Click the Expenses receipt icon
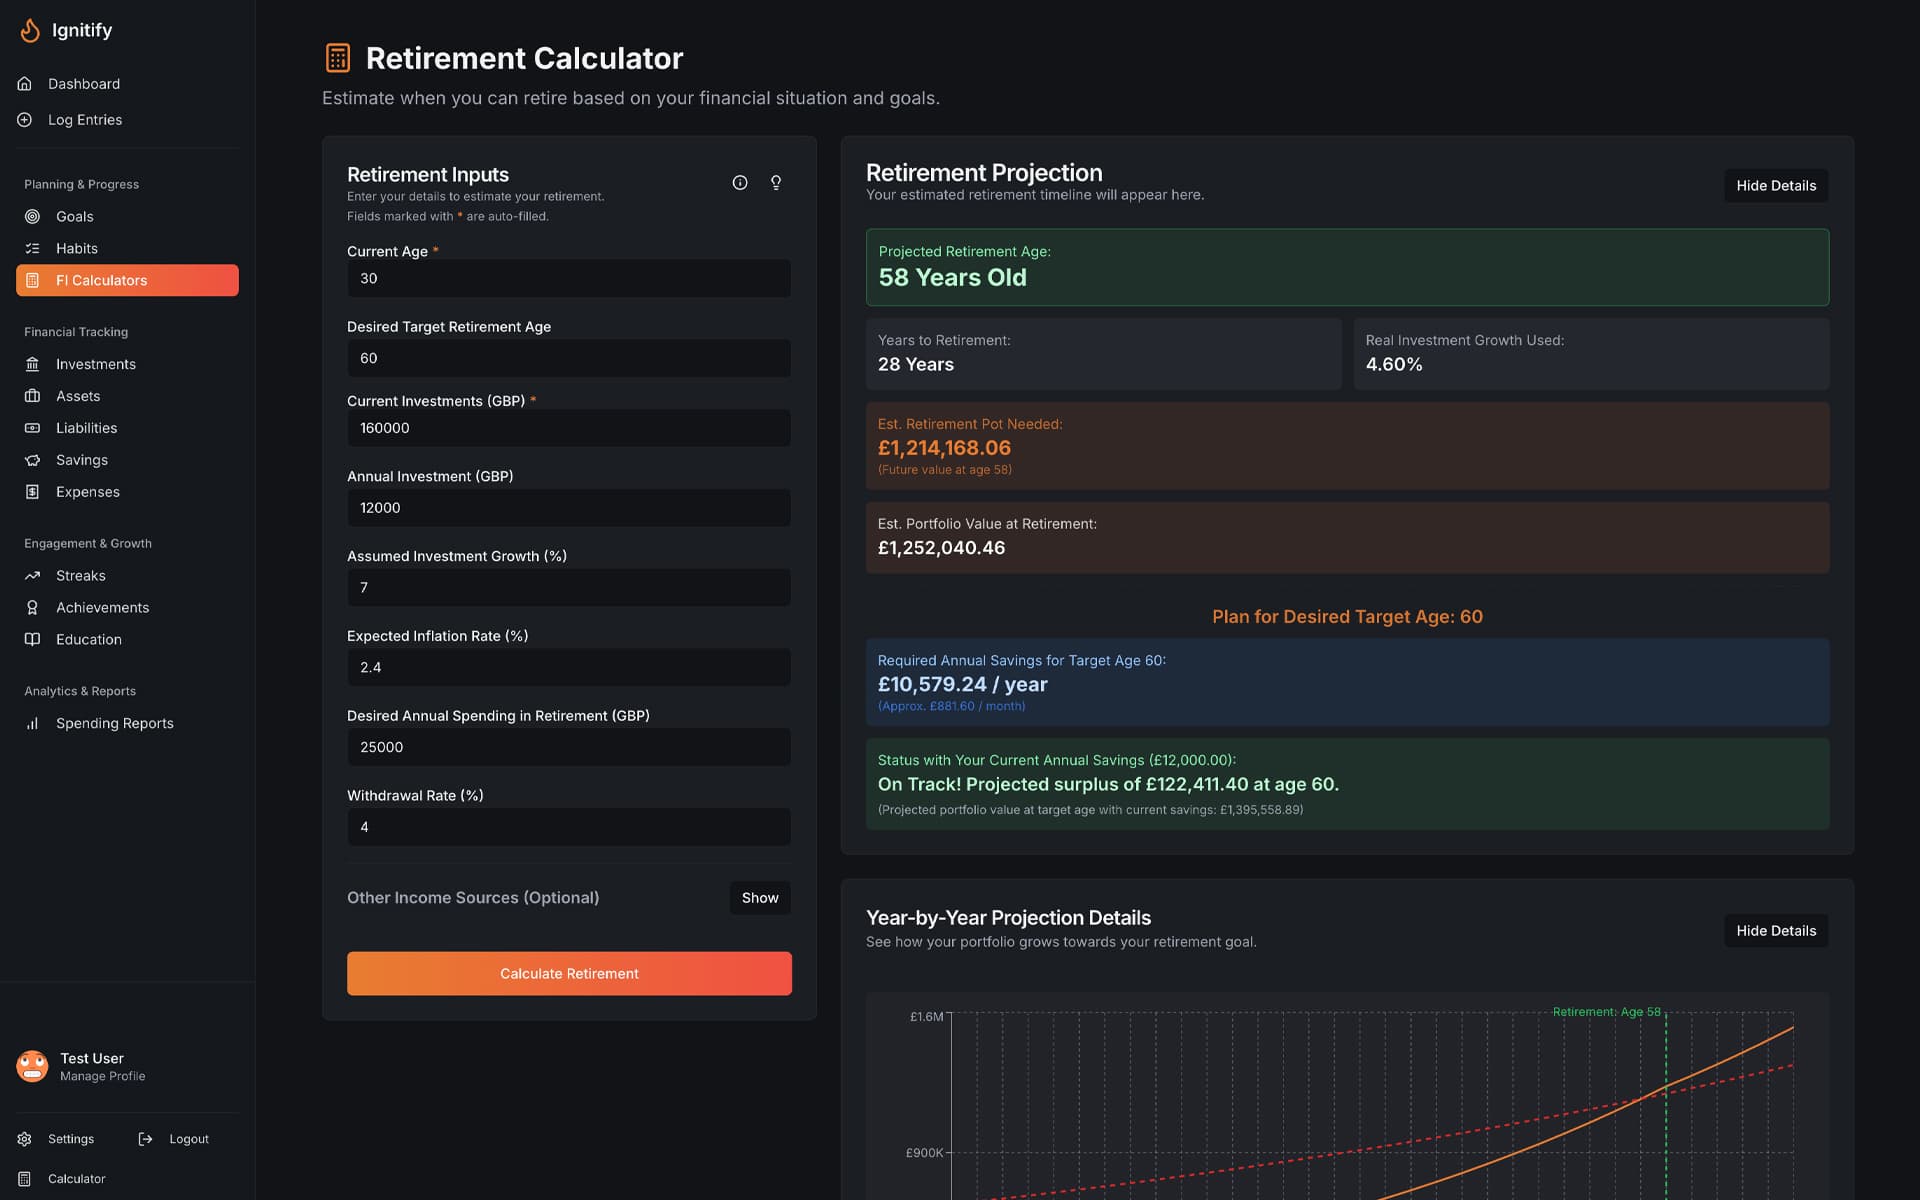Screen dimensions: 1920x1200 pos(32,492)
